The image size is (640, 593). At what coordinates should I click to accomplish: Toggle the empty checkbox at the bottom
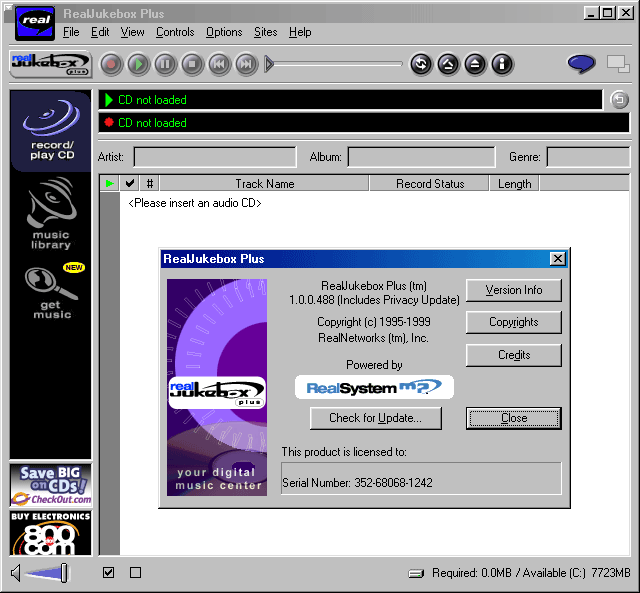pyautogui.click(x=136, y=573)
